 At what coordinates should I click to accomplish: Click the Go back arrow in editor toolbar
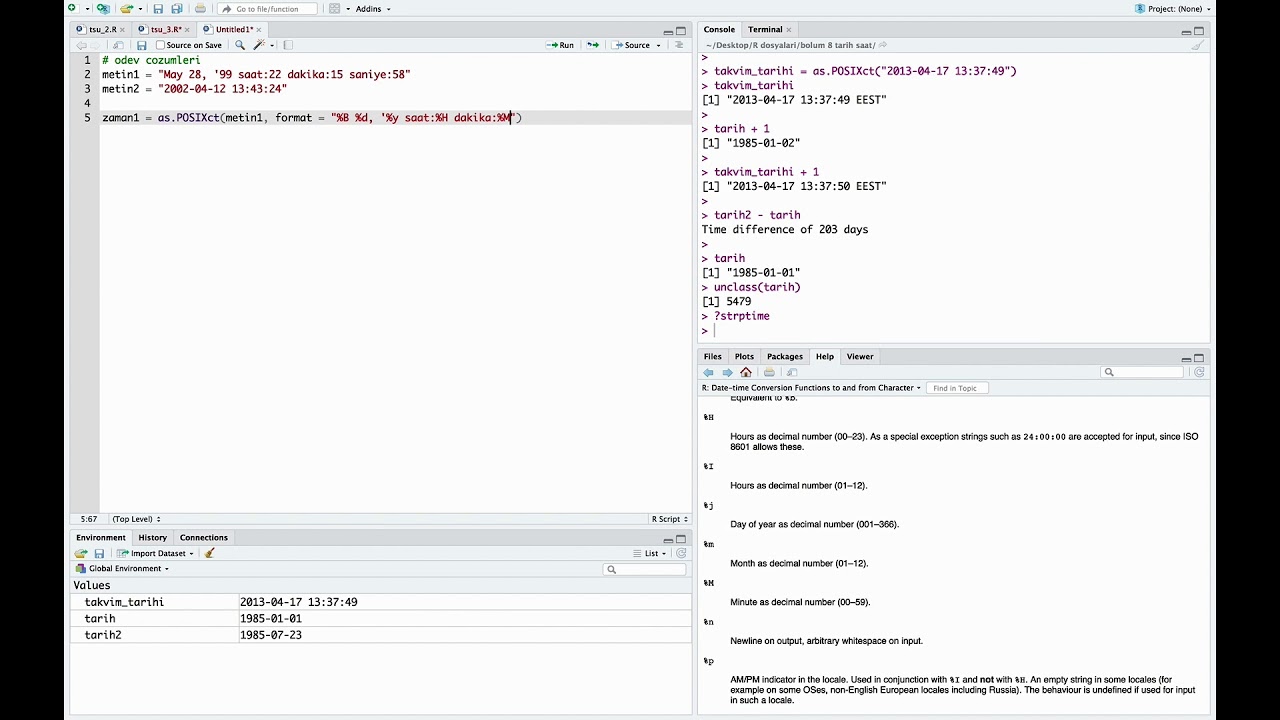81,45
